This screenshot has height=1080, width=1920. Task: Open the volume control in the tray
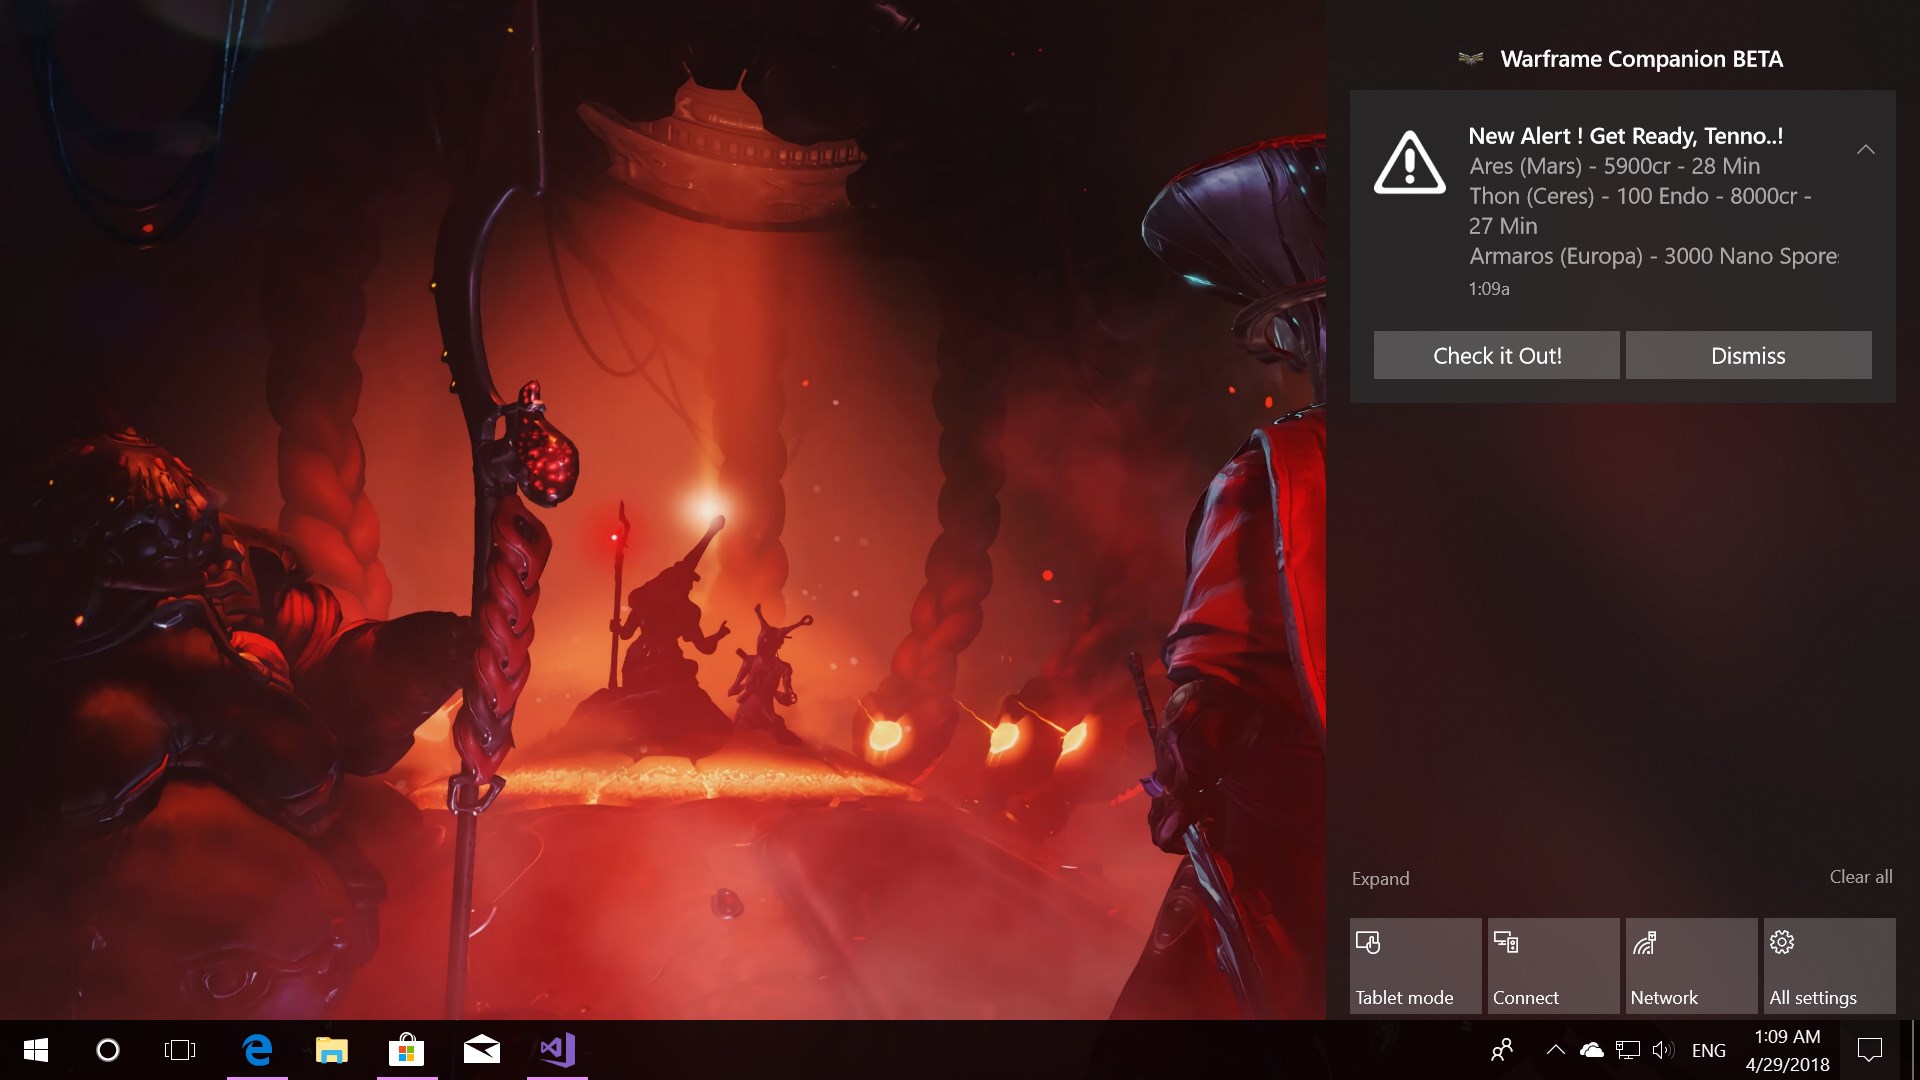click(x=1662, y=1050)
